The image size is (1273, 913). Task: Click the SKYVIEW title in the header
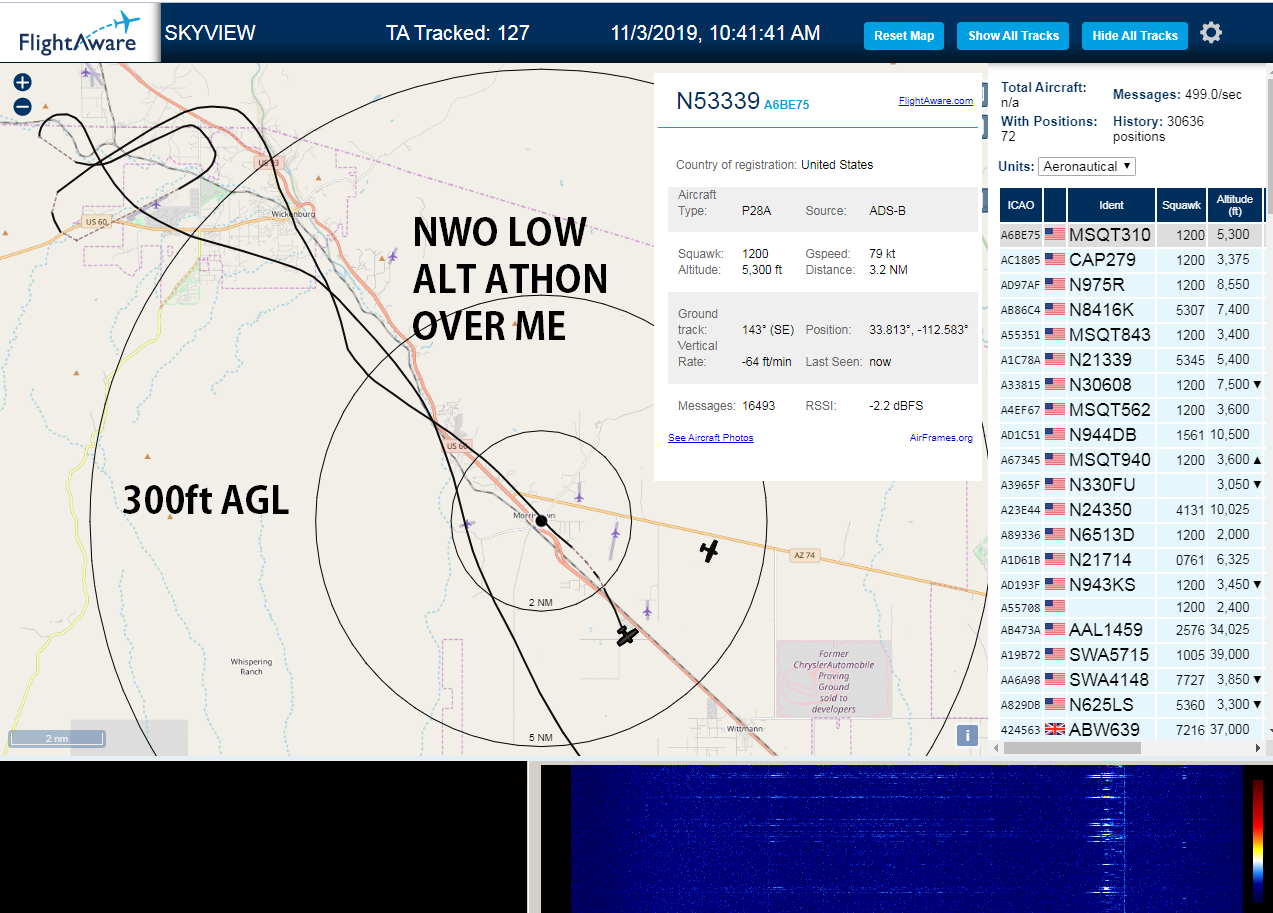(x=210, y=33)
